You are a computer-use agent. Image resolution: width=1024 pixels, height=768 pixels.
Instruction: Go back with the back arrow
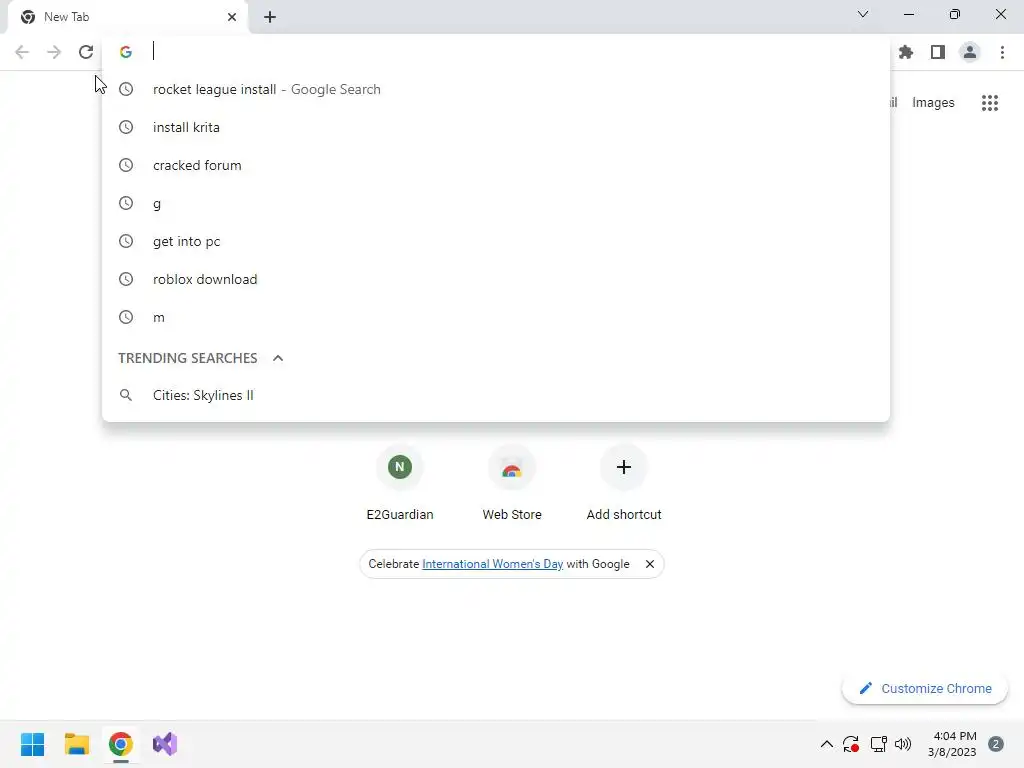coord(22,52)
